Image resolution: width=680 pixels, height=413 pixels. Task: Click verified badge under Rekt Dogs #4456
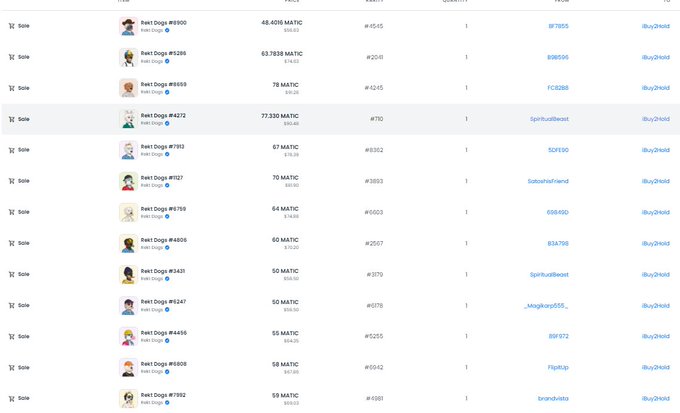[x=167, y=341]
